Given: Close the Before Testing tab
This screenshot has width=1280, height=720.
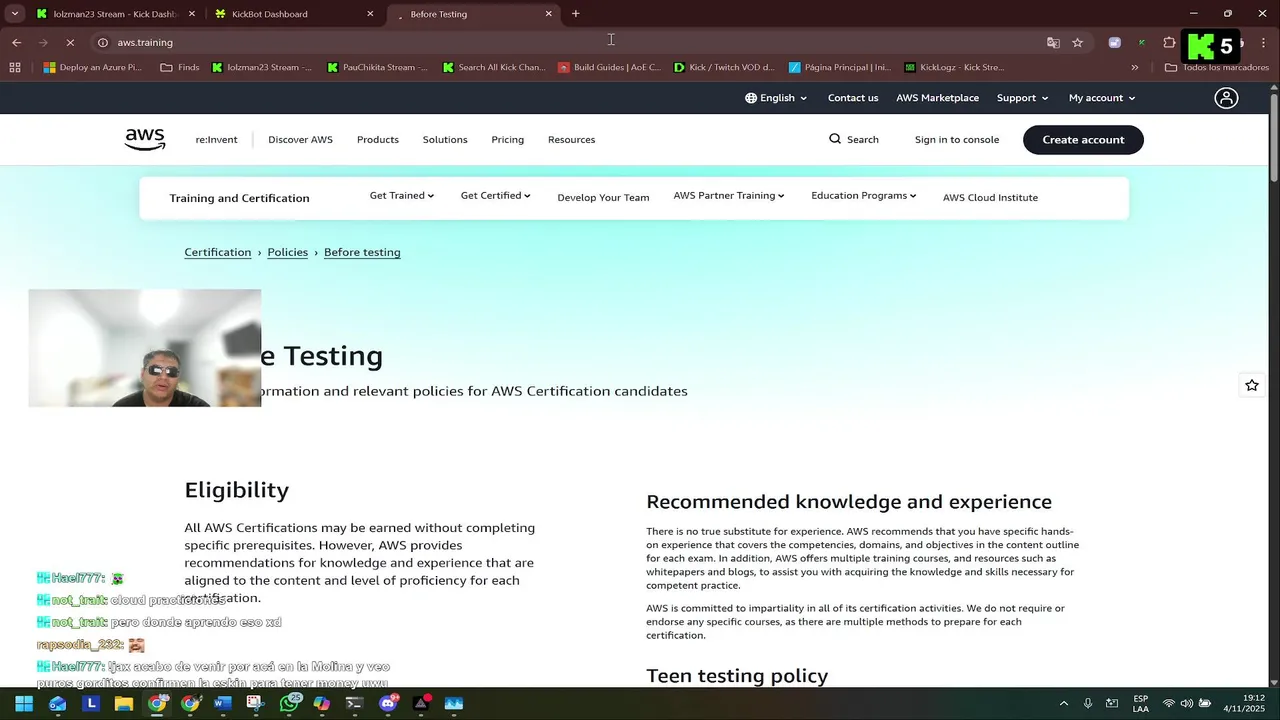Looking at the screenshot, I should click(x=548, y=14).
